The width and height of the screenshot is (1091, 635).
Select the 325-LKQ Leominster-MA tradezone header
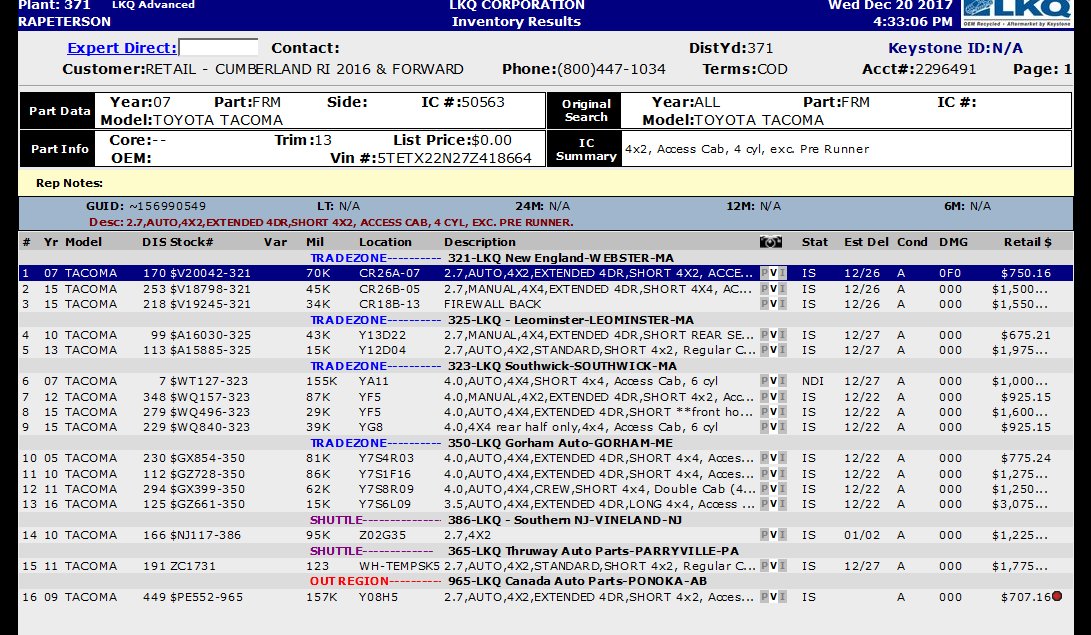coord(571,320)
